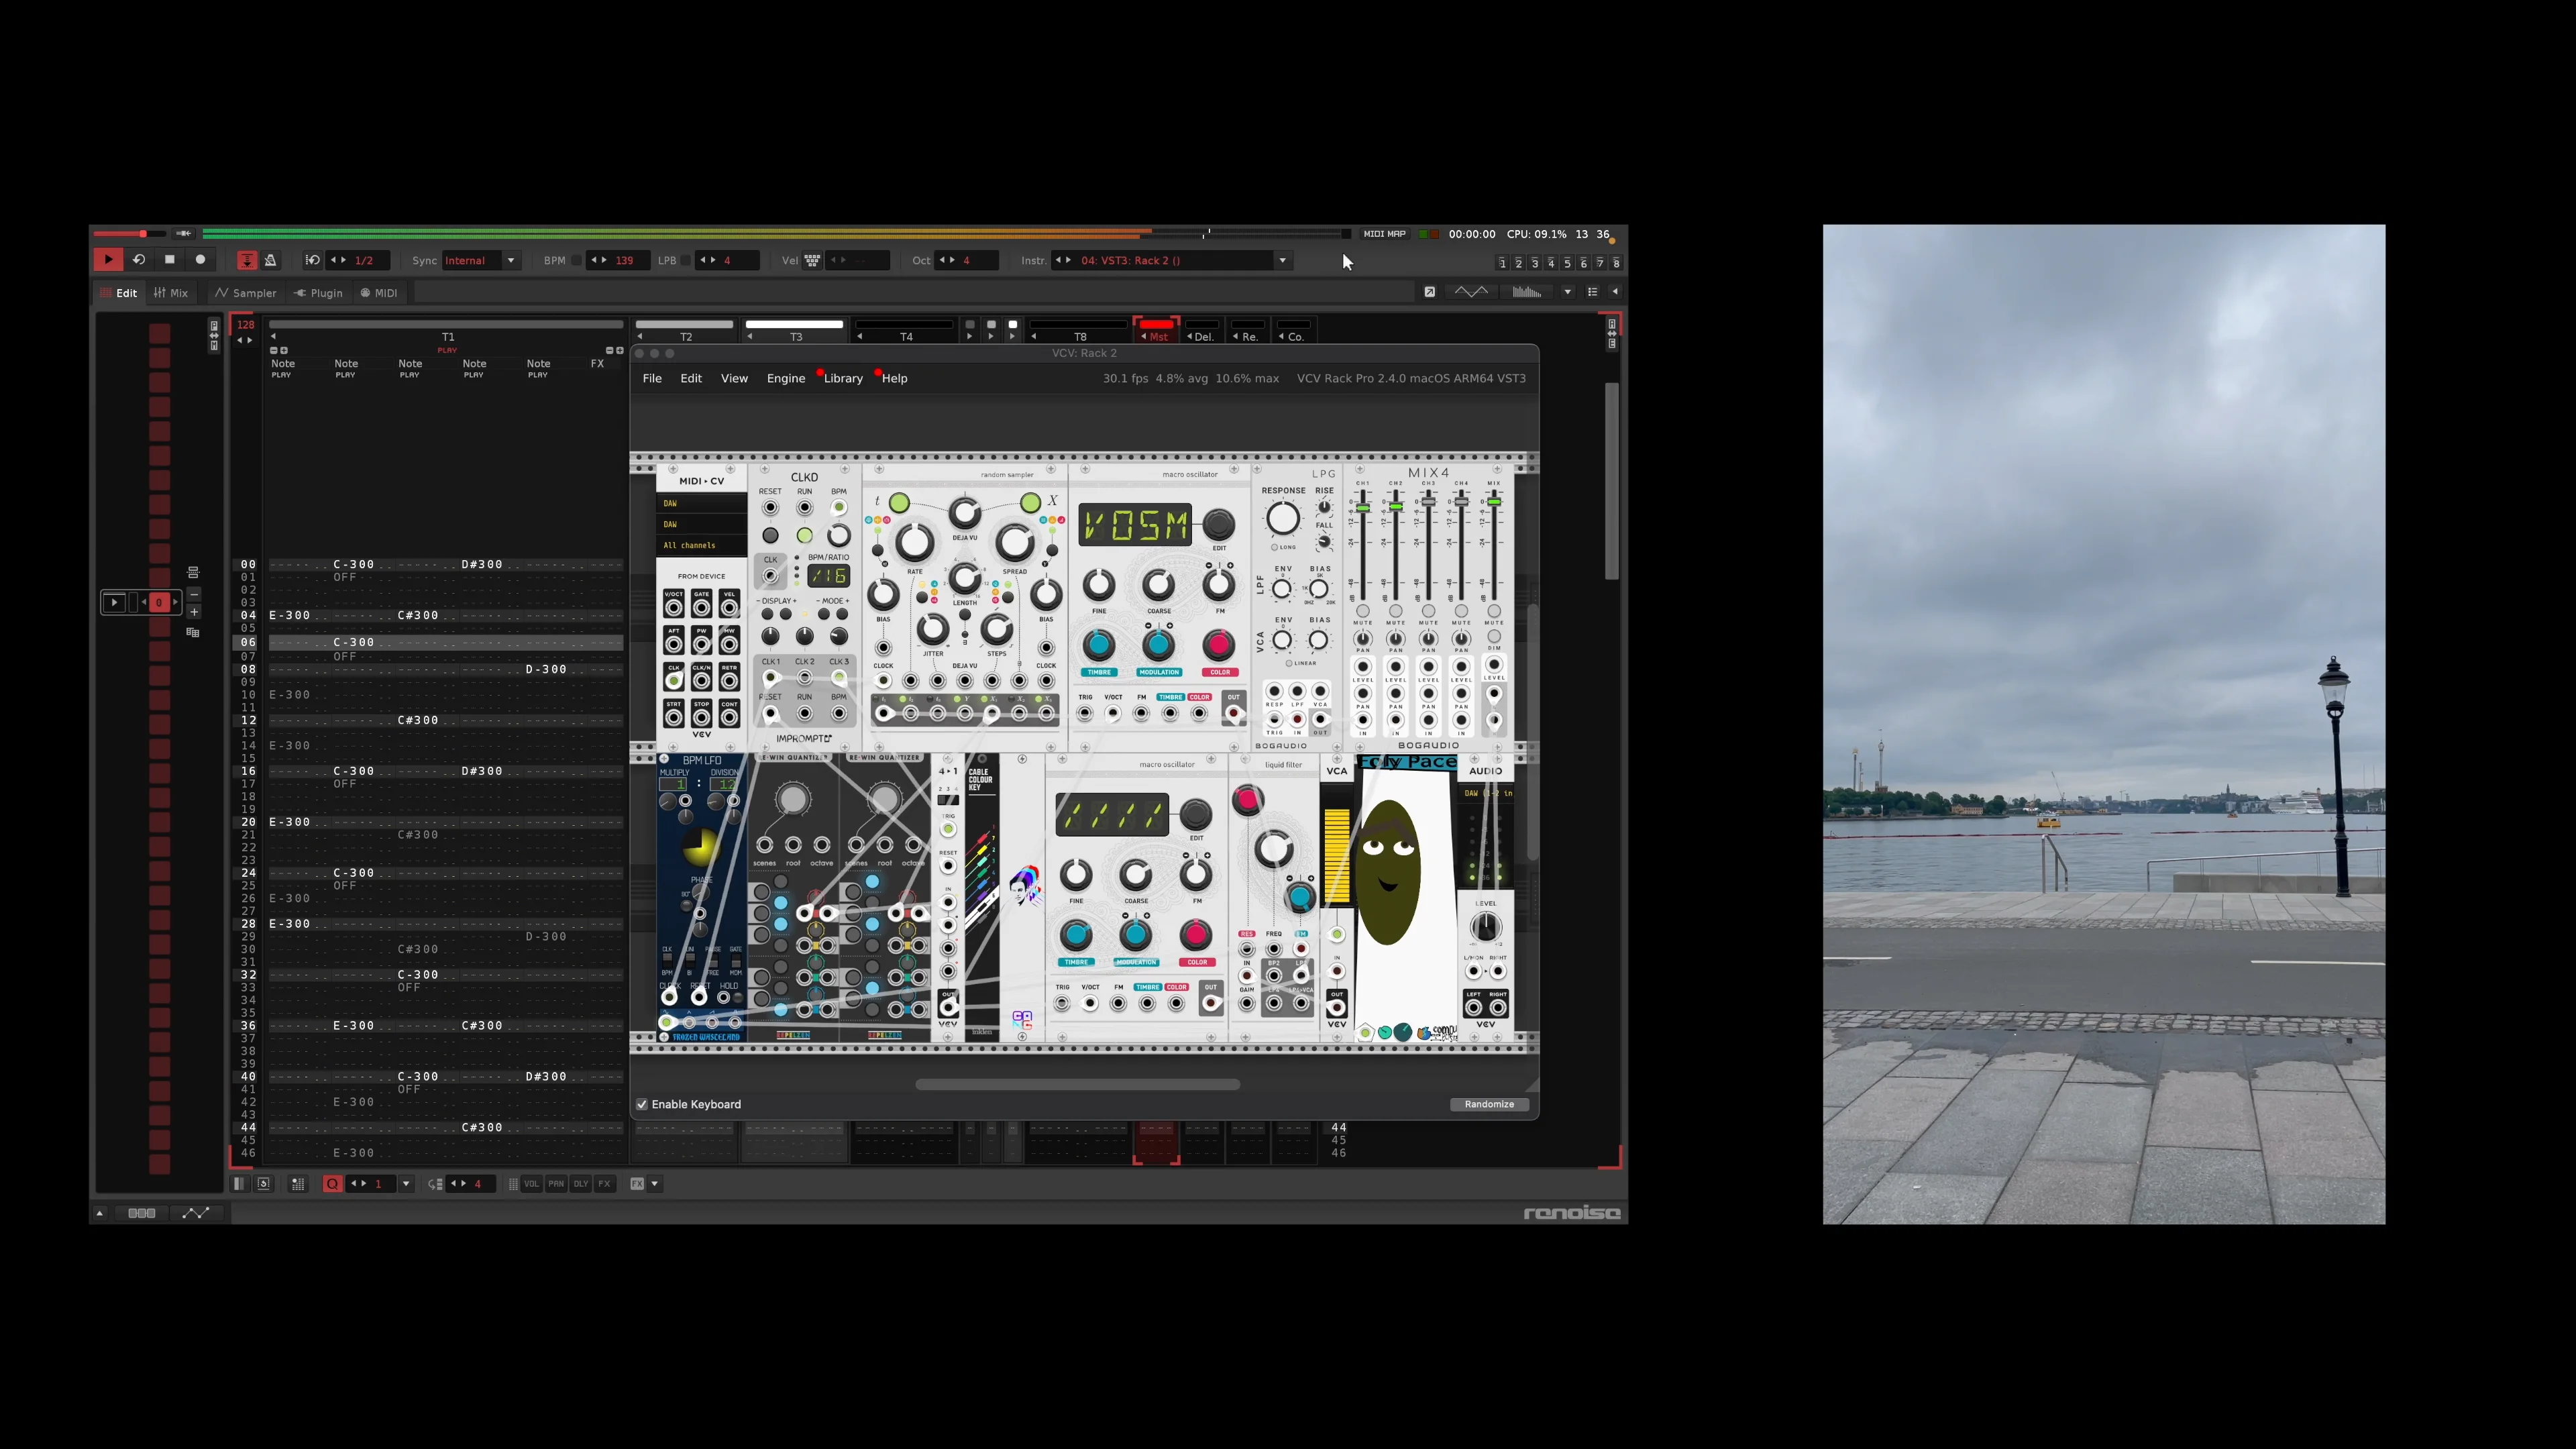Image resolution: width=2576 pixels, height=1449 pixels.
Task: Open the Sync Internal dropdown
Action: click(x=511, y=260)
